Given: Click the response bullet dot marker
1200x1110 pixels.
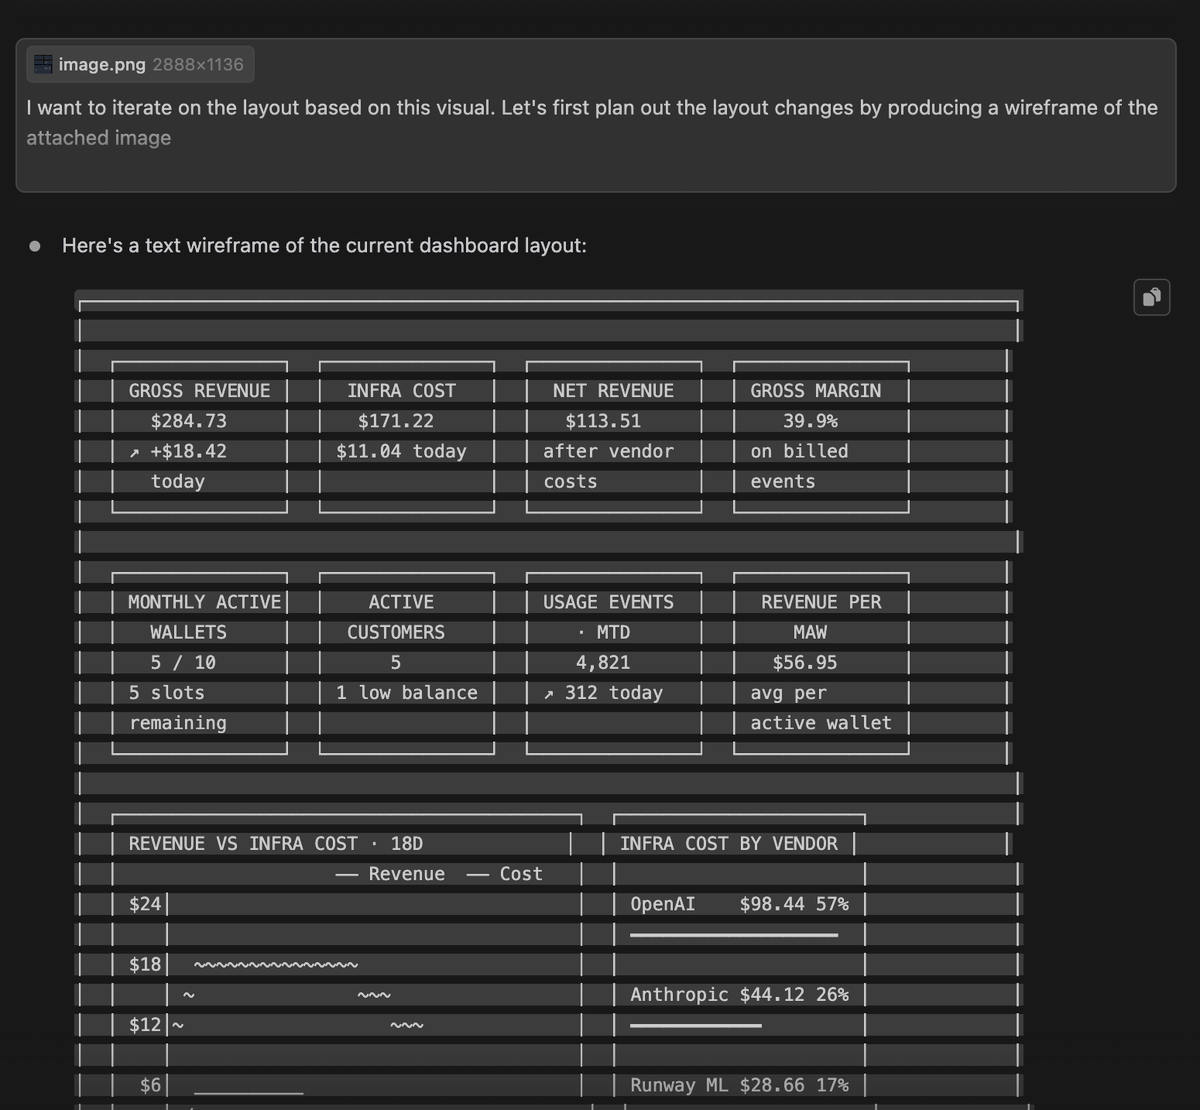Looking at the screenshot, I should pyautogui.click(x=35, y=245).
